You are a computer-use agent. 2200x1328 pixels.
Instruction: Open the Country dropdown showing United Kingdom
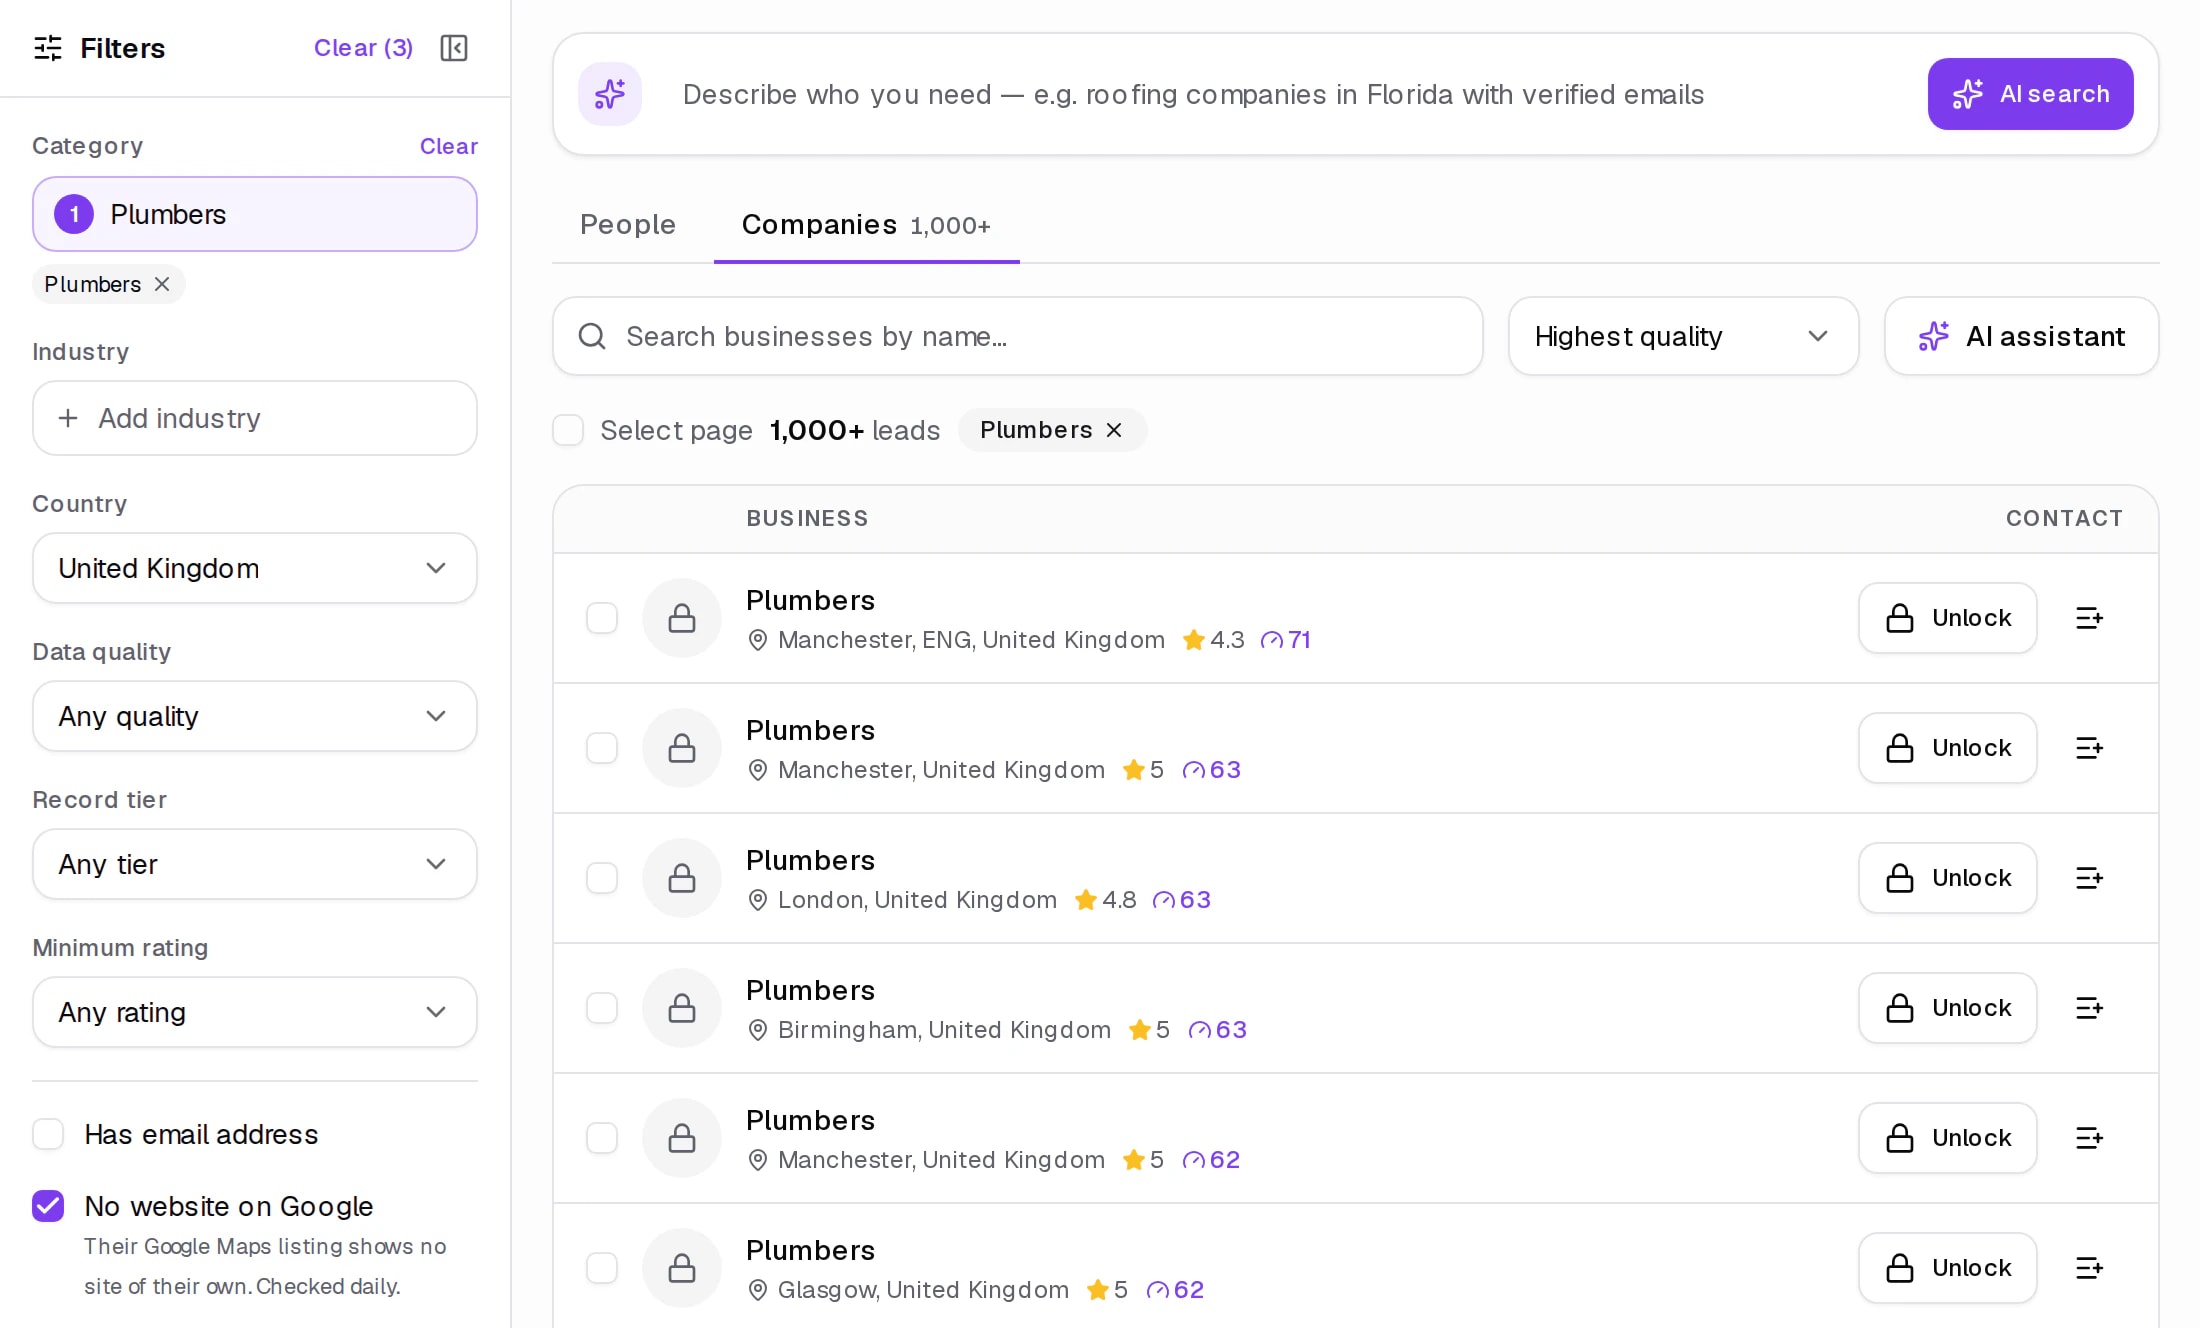255,568
